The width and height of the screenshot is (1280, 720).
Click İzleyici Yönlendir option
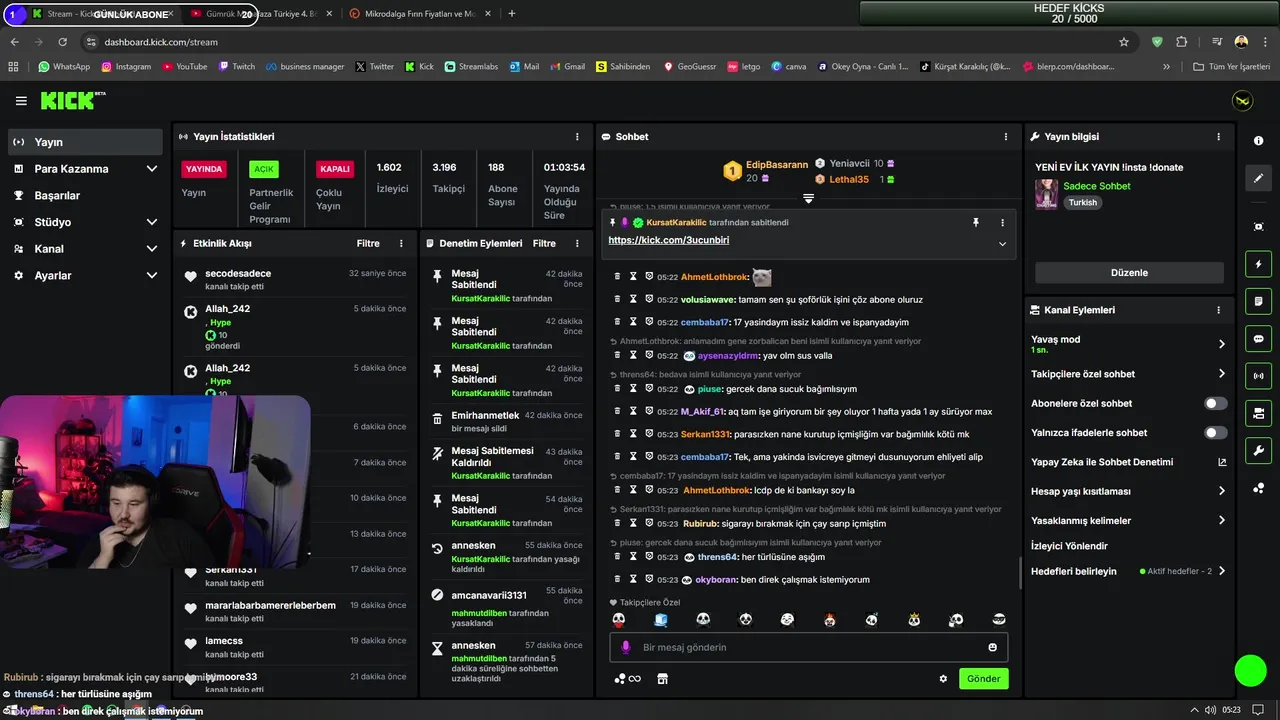(x=1069, y=546)
